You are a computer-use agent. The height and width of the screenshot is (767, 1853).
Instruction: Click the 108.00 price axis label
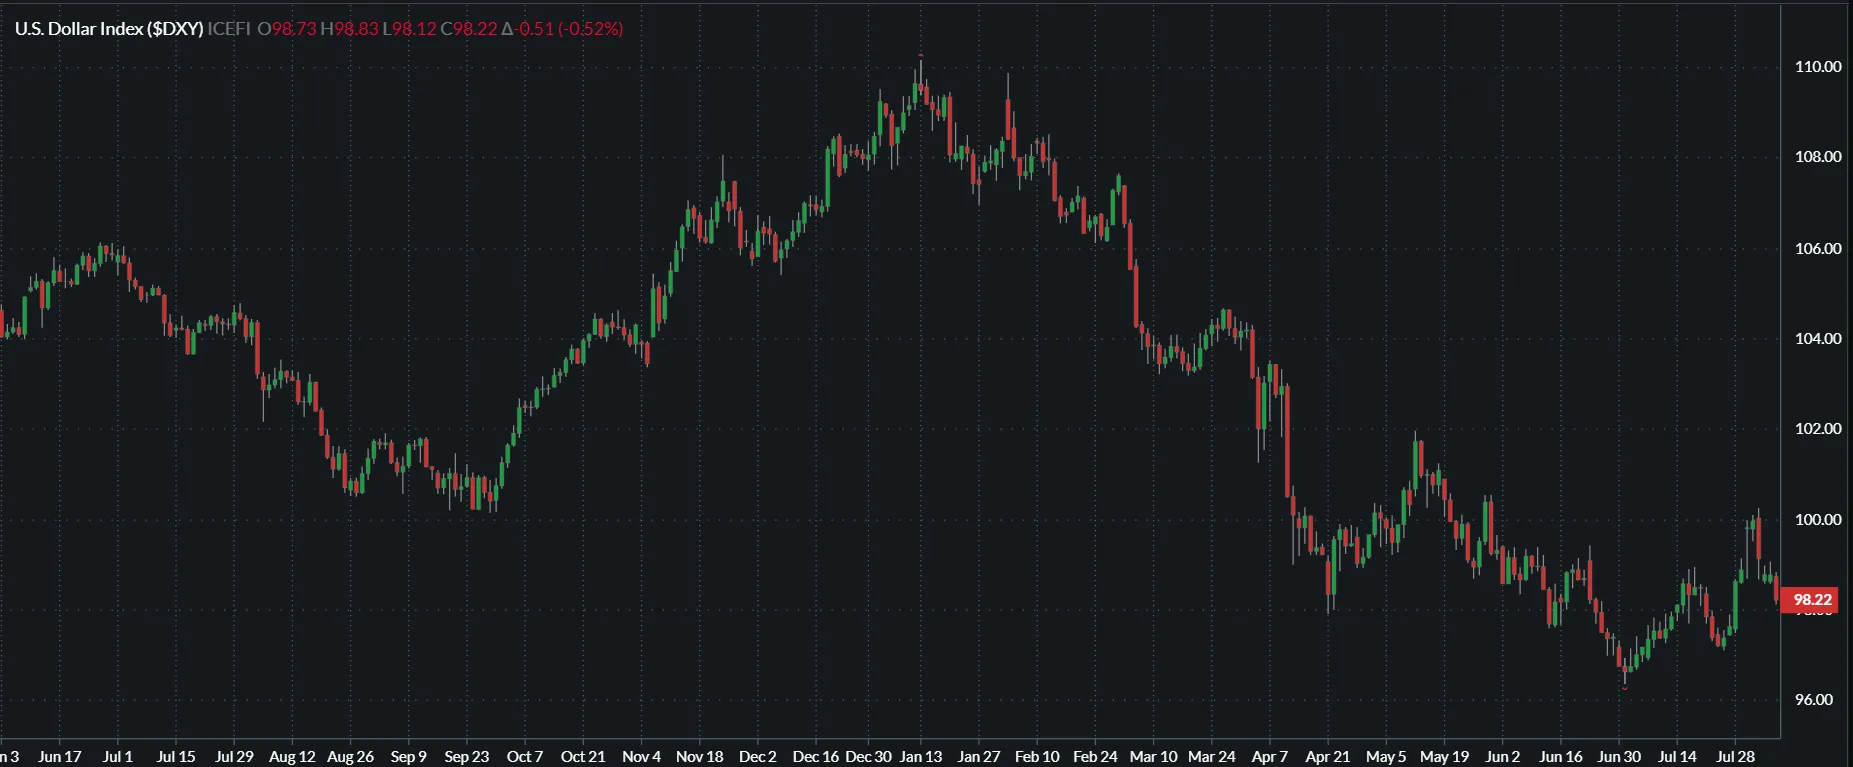(x=1817, y=157)
